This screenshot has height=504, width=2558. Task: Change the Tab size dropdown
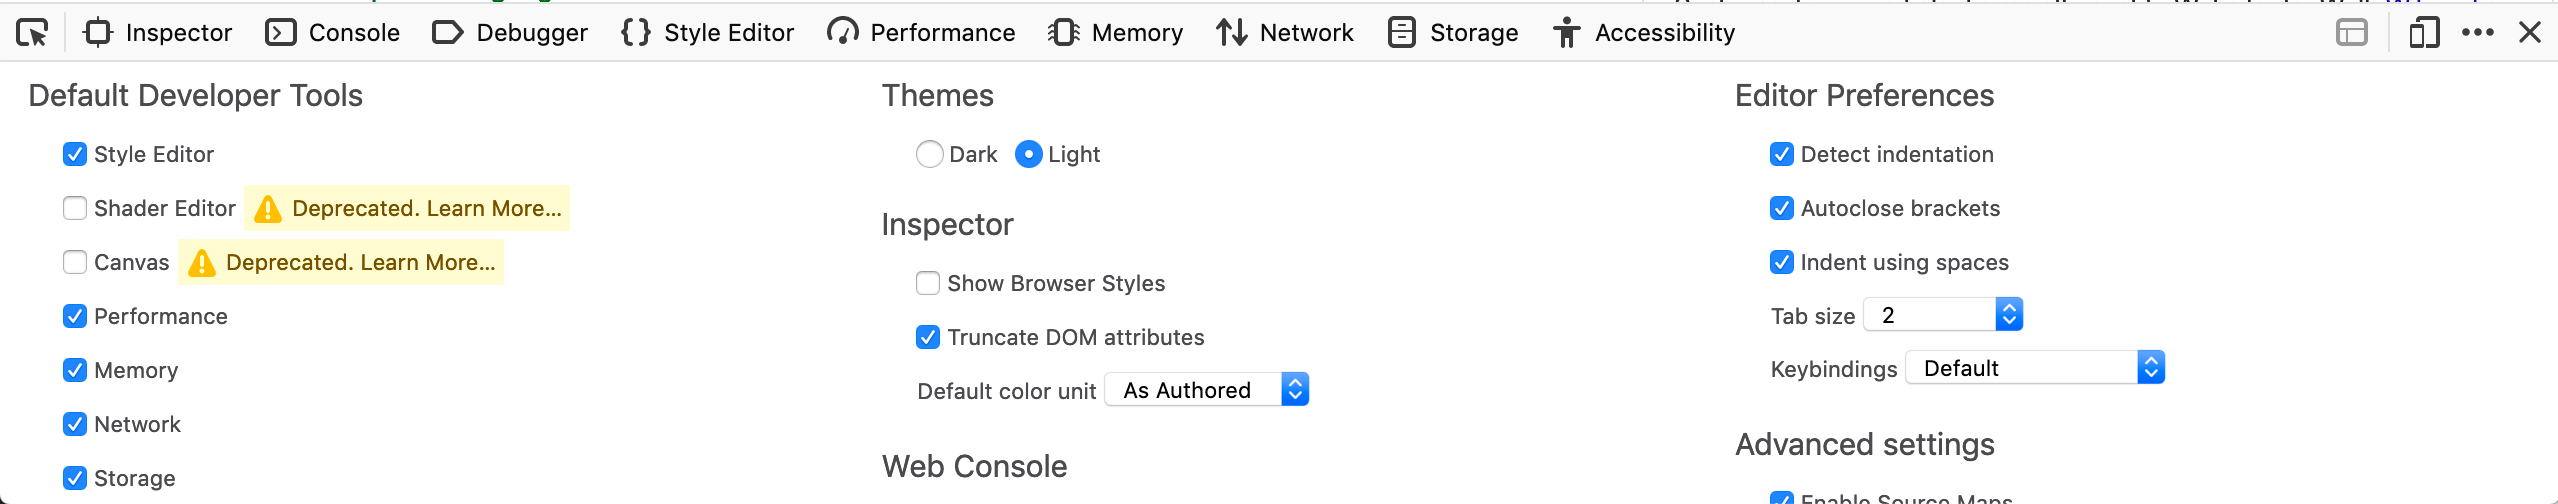pos(1942,315)
